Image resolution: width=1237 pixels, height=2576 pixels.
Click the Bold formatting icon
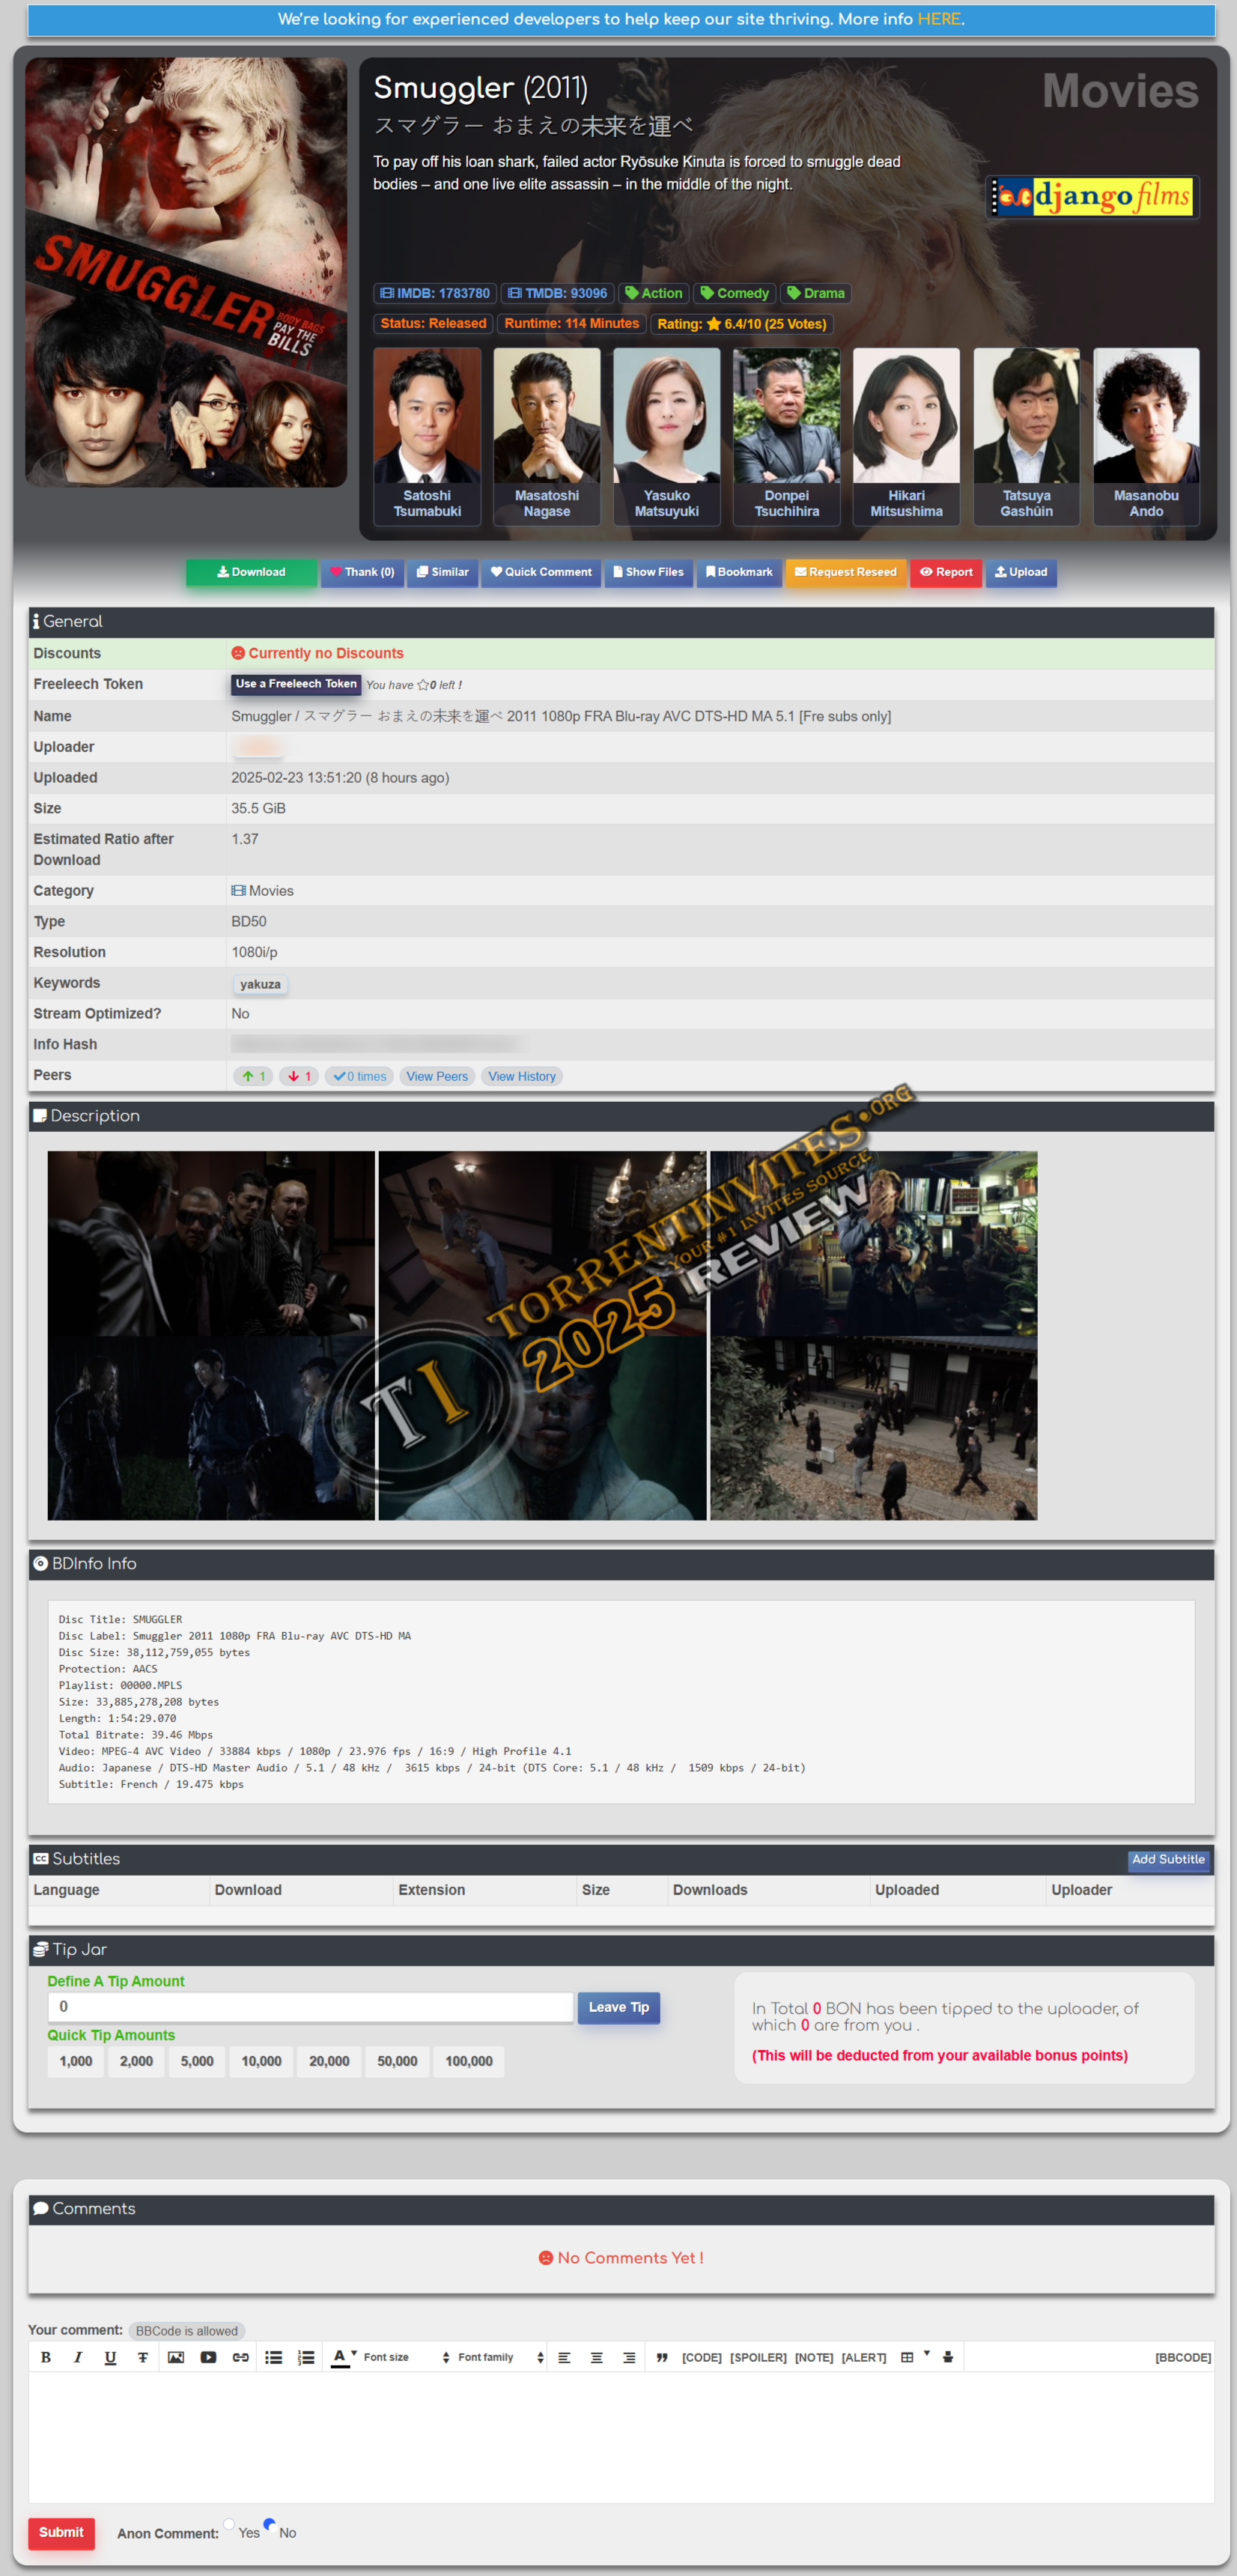[x=46, y=2357]
